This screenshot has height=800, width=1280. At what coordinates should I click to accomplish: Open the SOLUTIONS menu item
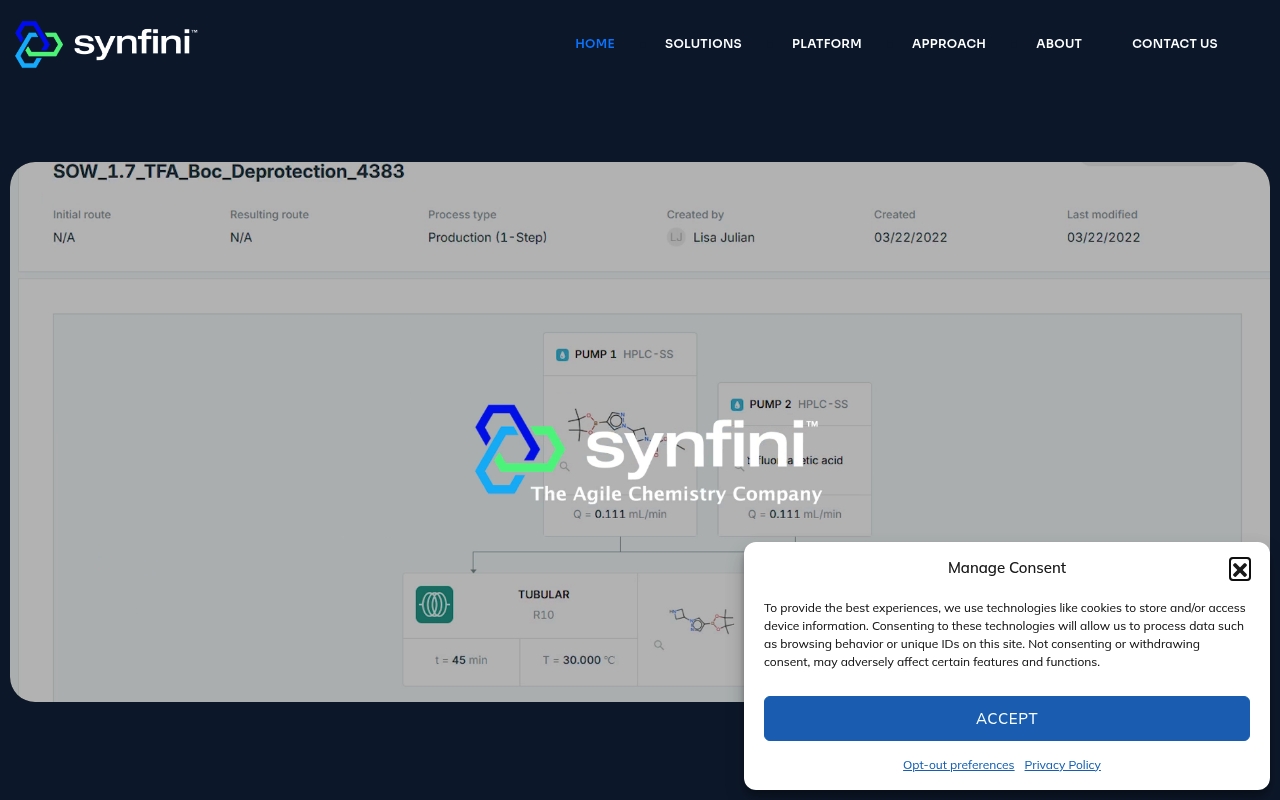[x=703, y=43]
